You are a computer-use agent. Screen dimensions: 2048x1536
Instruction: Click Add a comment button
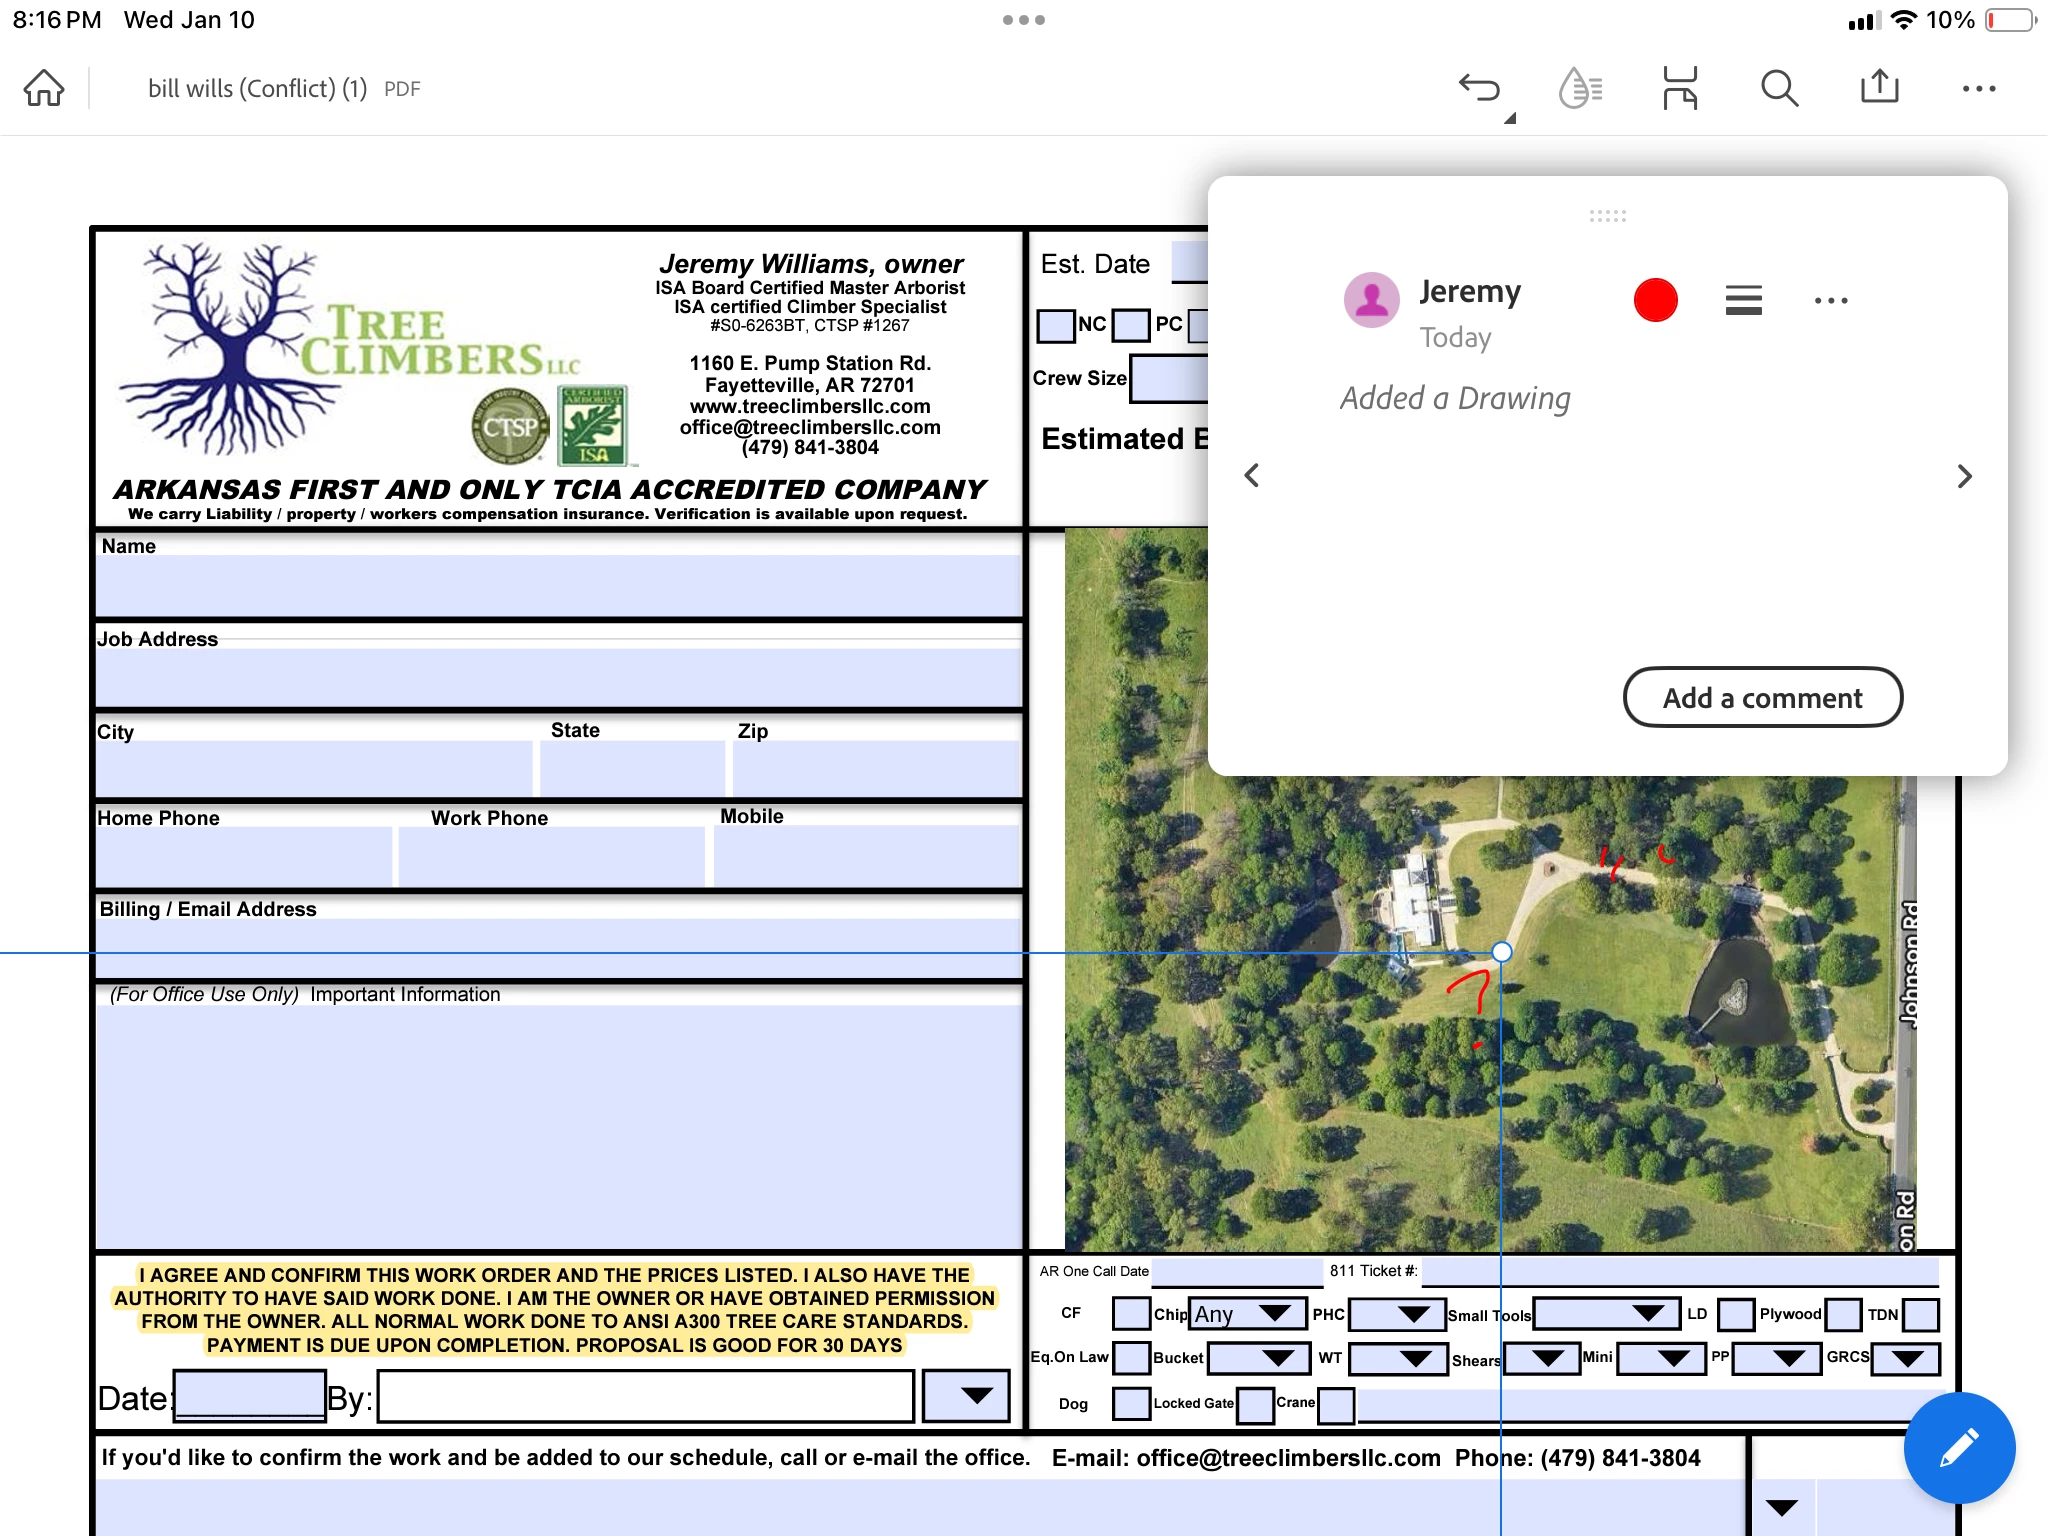click(1762, 697)
